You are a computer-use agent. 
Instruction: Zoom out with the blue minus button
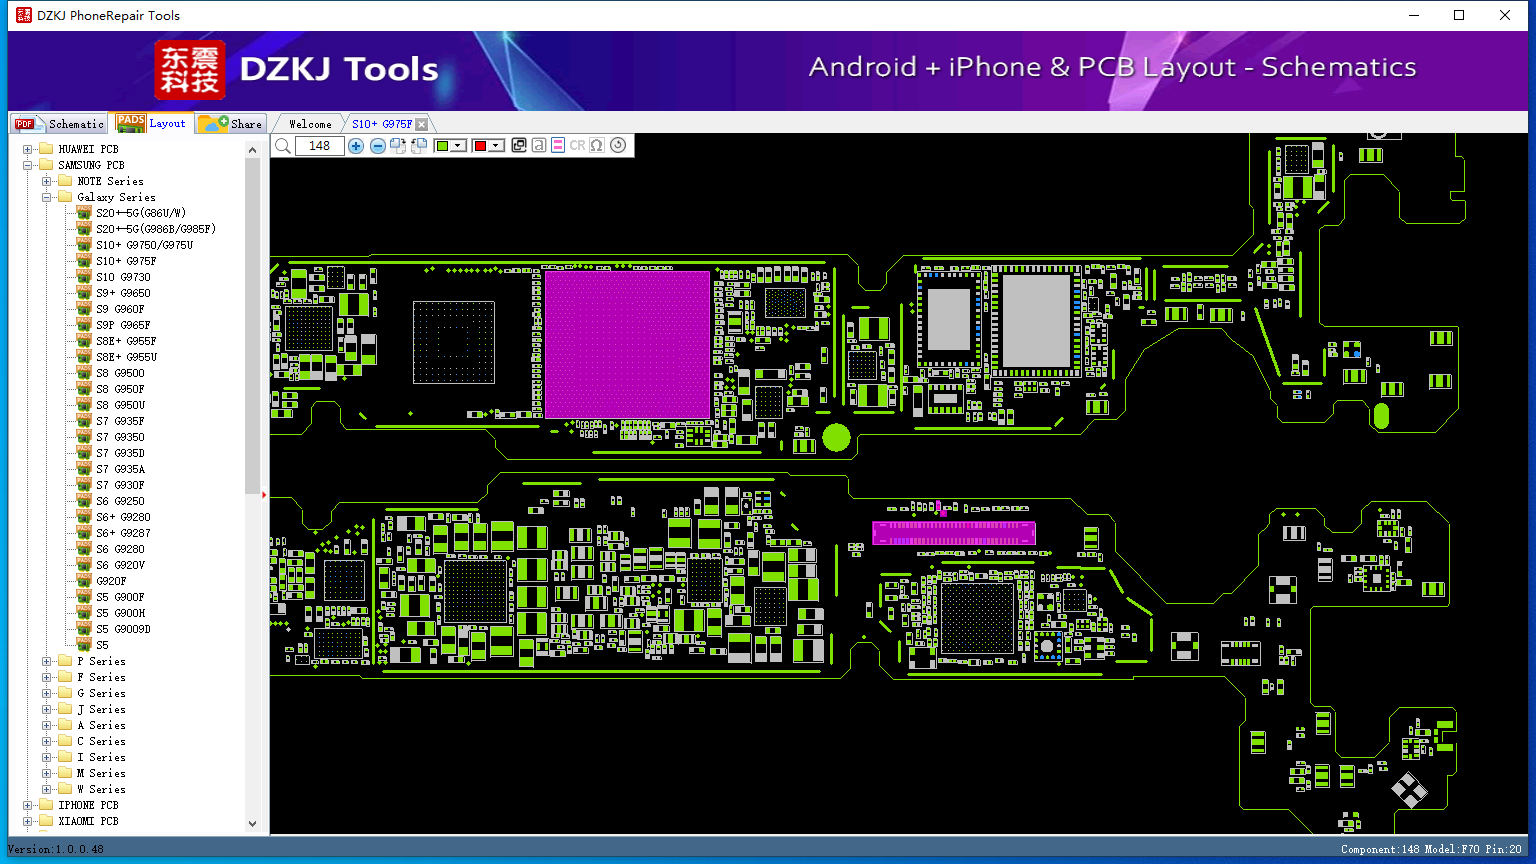tap(378, 146)
